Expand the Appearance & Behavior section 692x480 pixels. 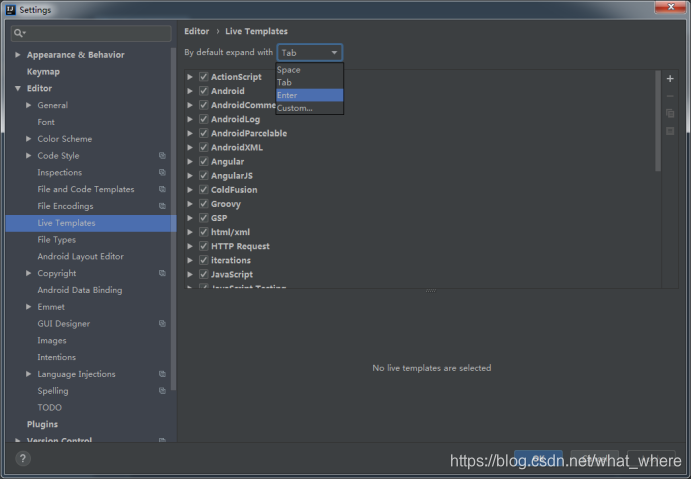point(18,55)
